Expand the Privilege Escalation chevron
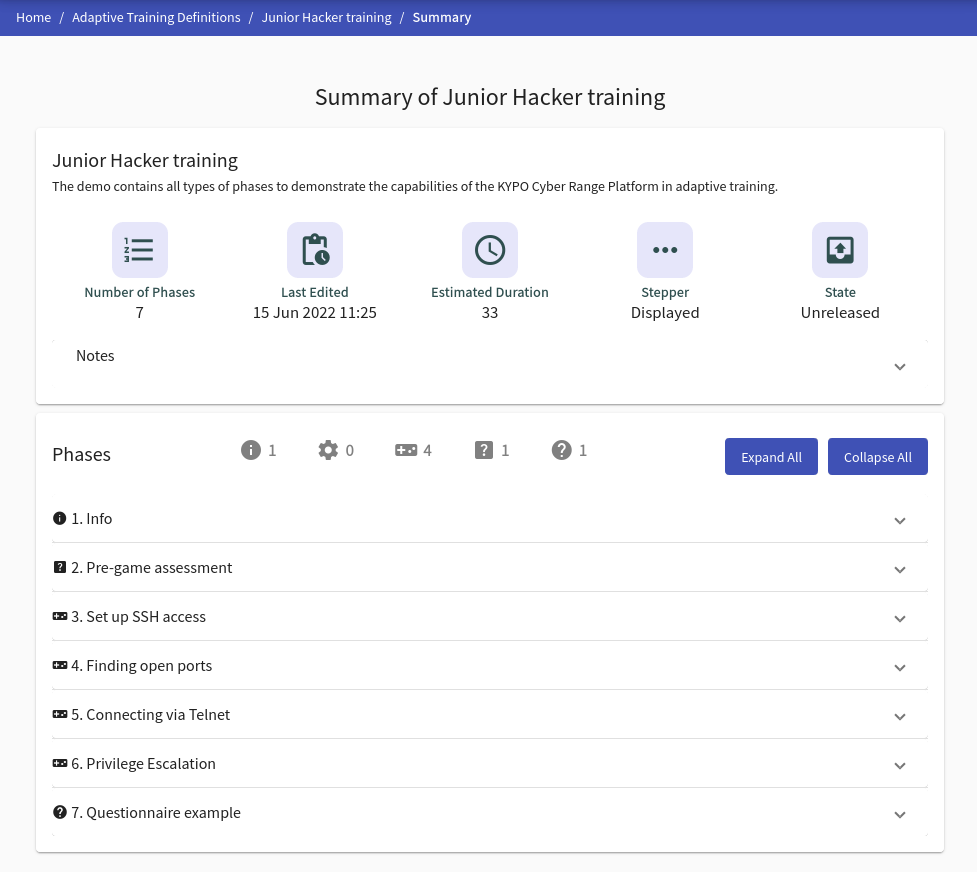 [x=900, y=765]
